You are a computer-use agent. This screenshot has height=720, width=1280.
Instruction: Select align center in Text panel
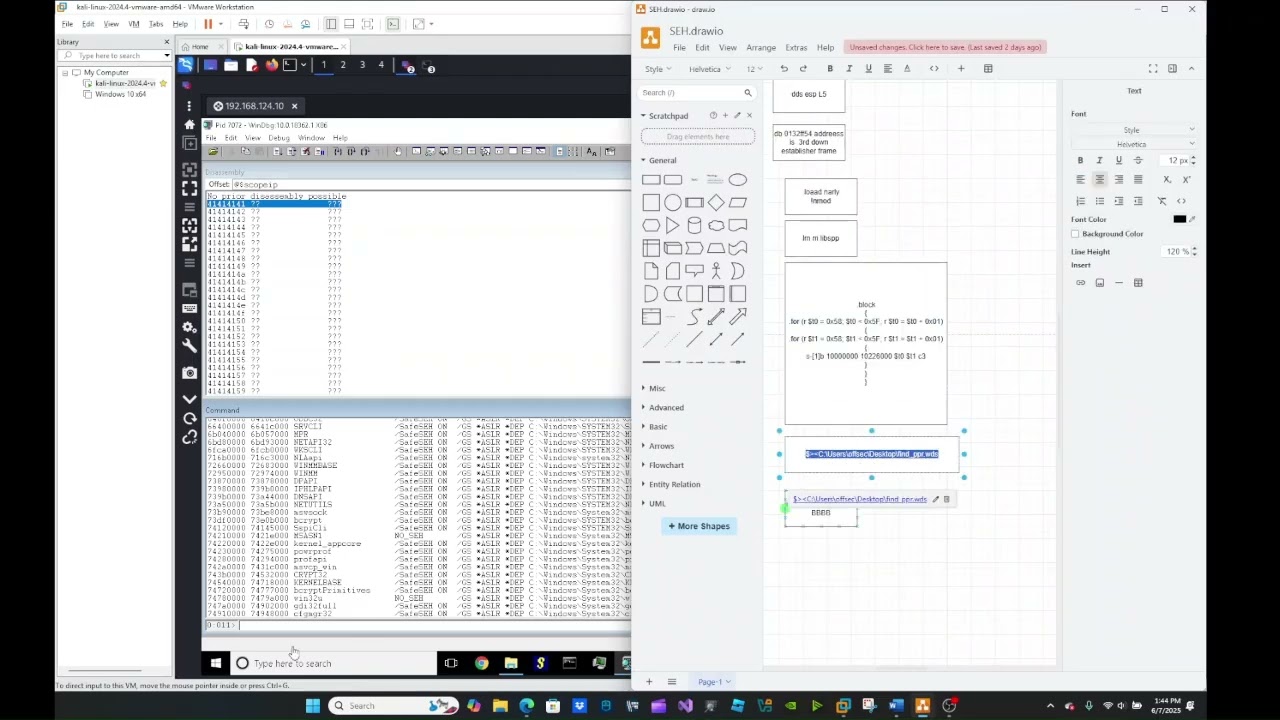tap(1099, 179)
